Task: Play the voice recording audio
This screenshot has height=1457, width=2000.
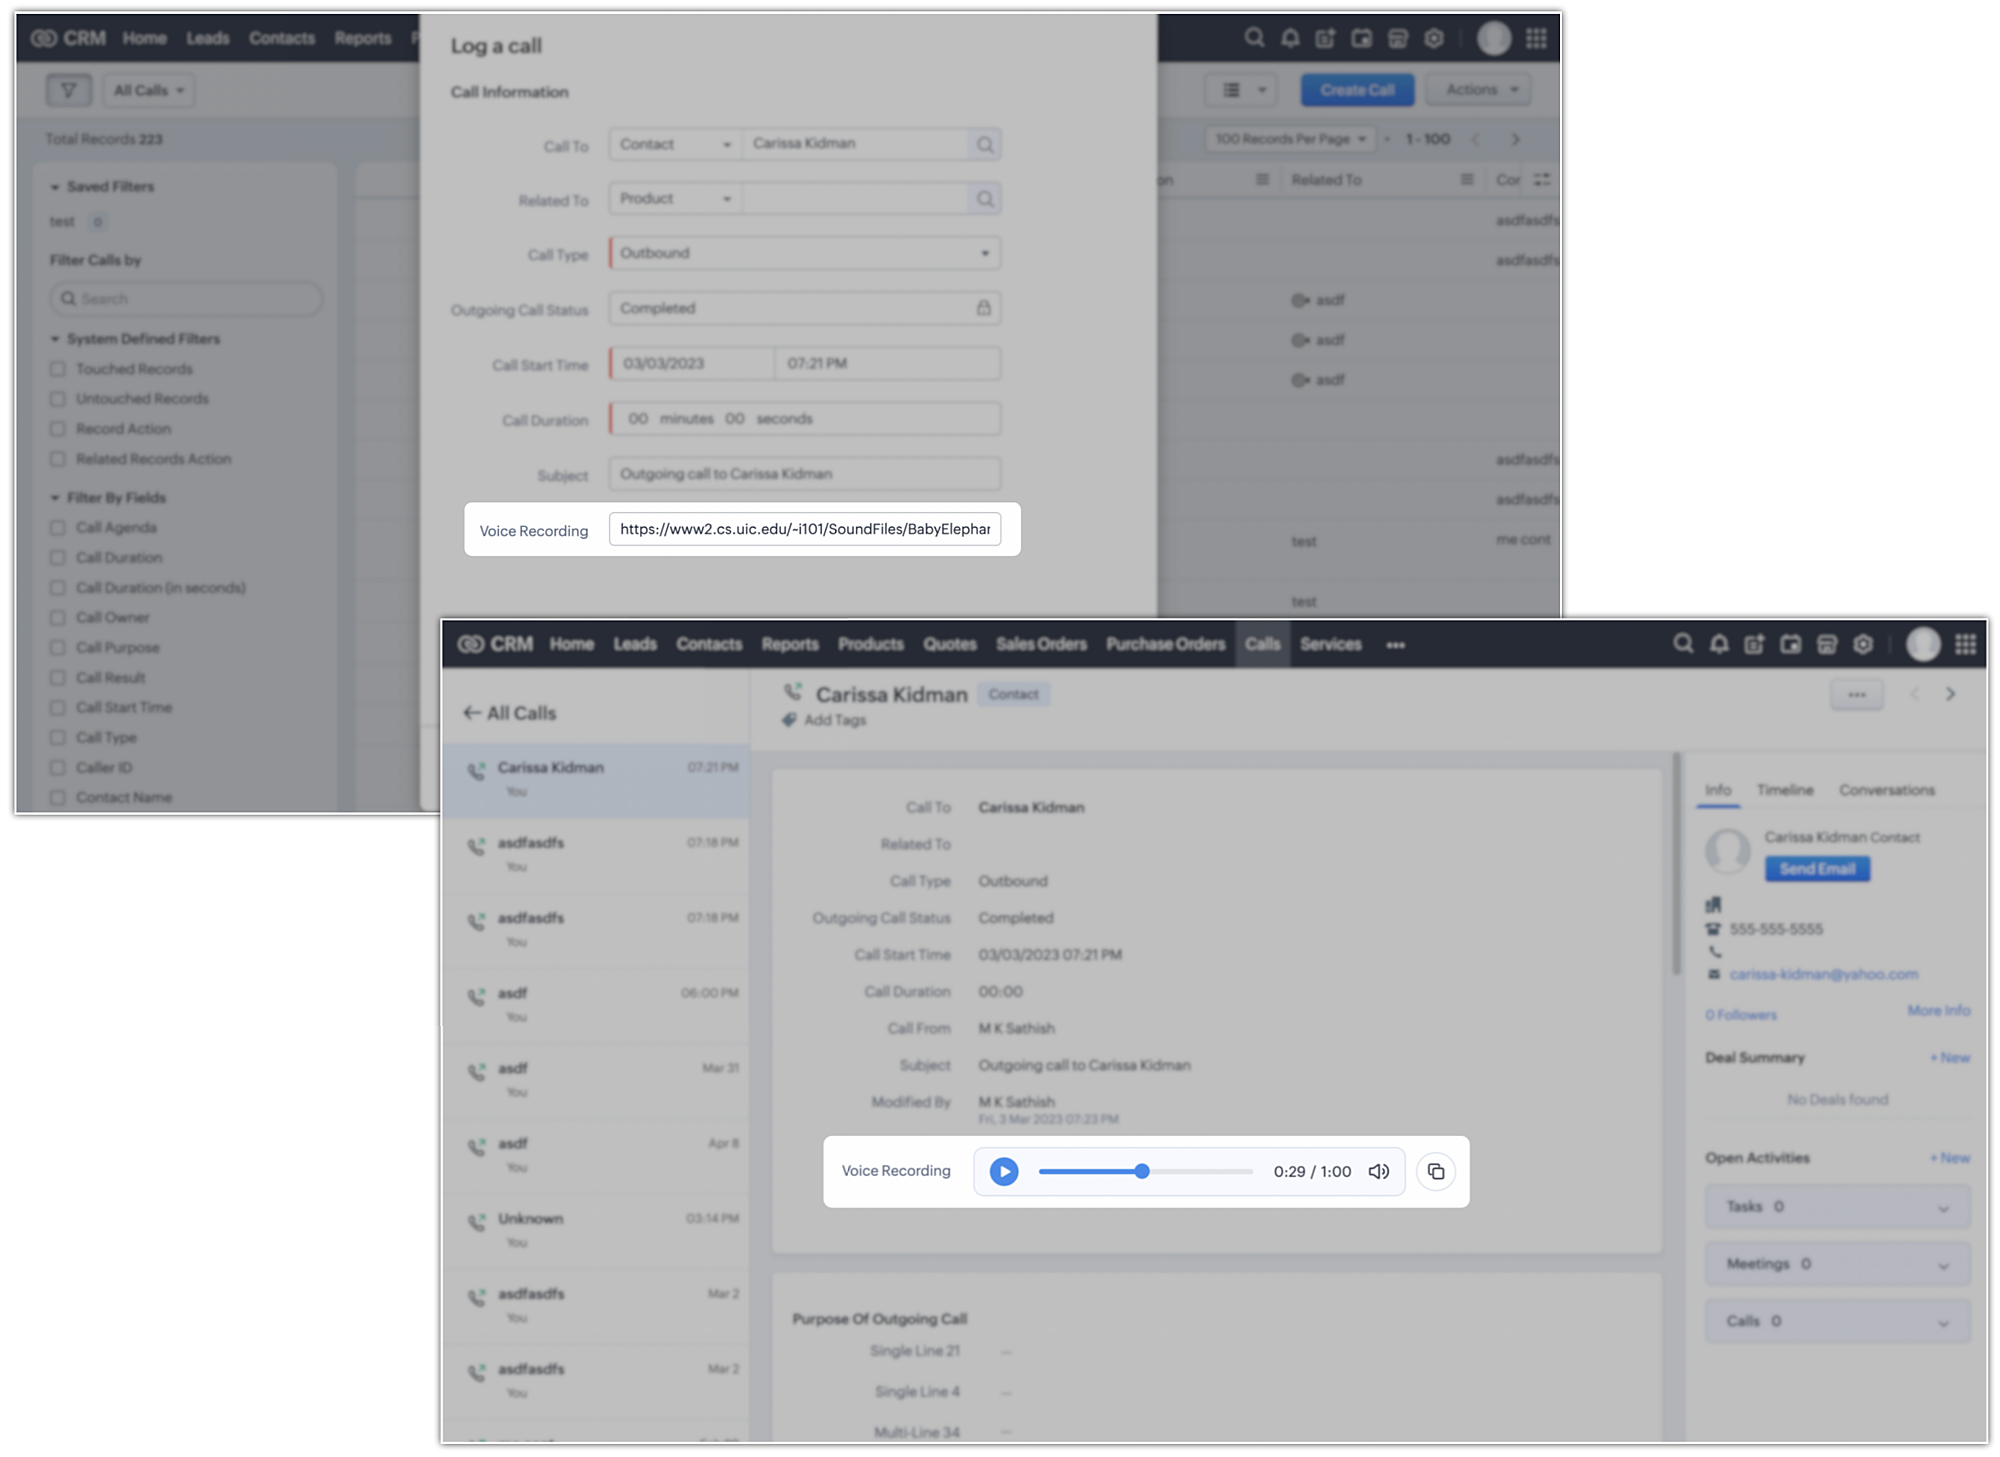Action: coord(1004,1171)
